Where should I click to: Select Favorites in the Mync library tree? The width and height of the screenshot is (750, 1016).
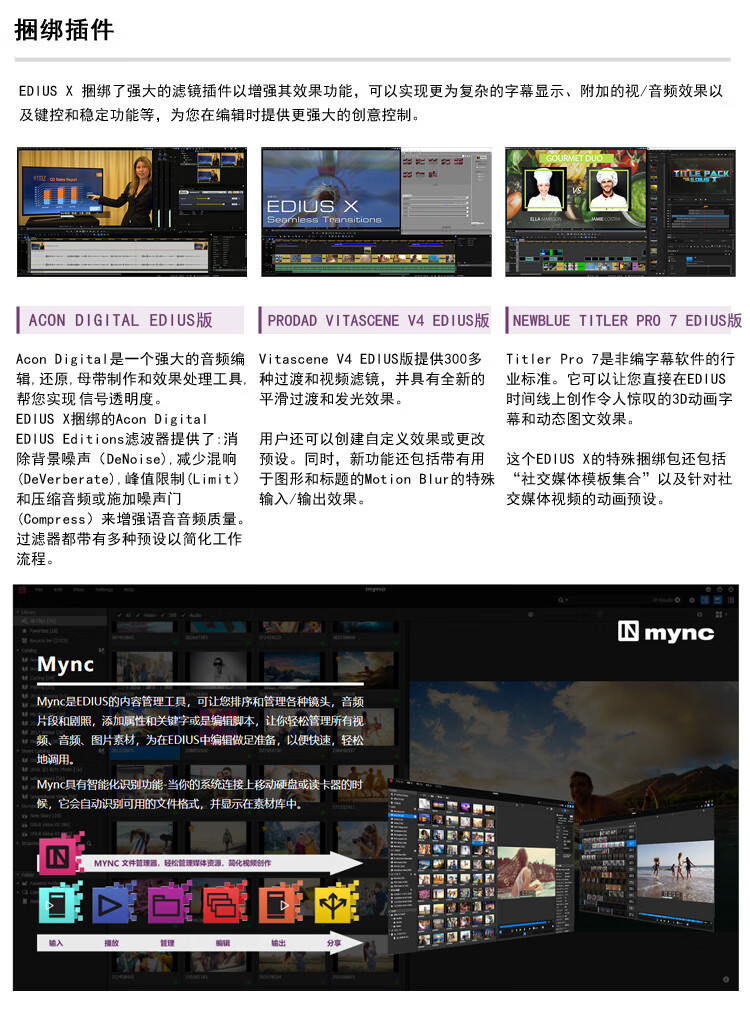(41, 630)
